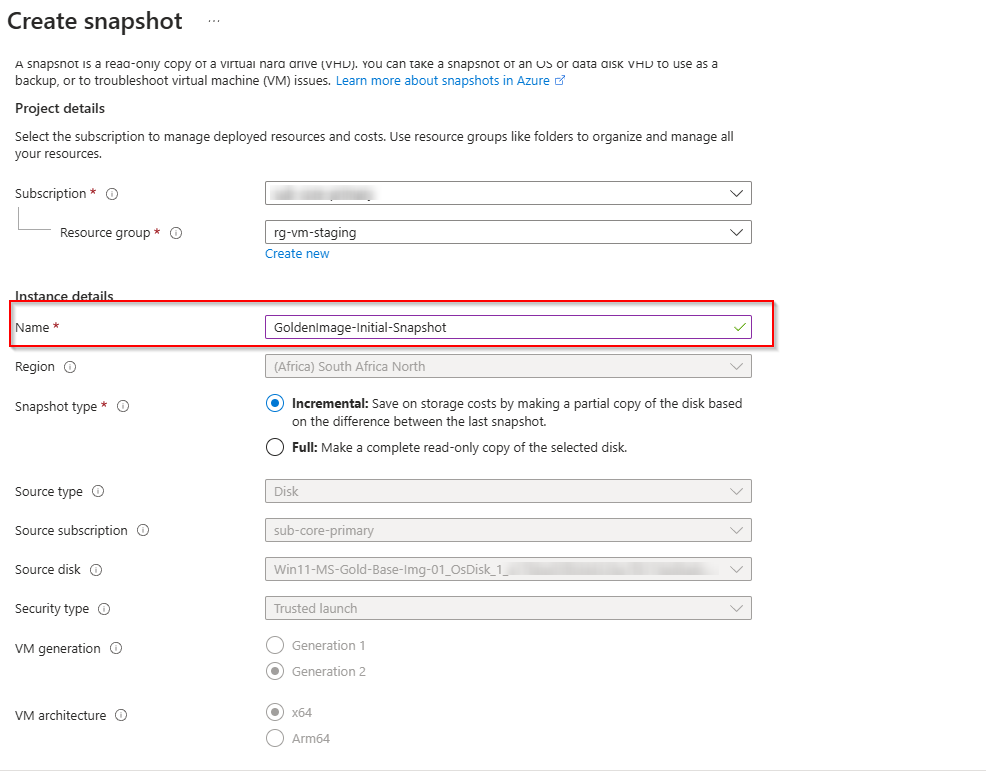Open the Resource group dropdown

tap(508, 232)
